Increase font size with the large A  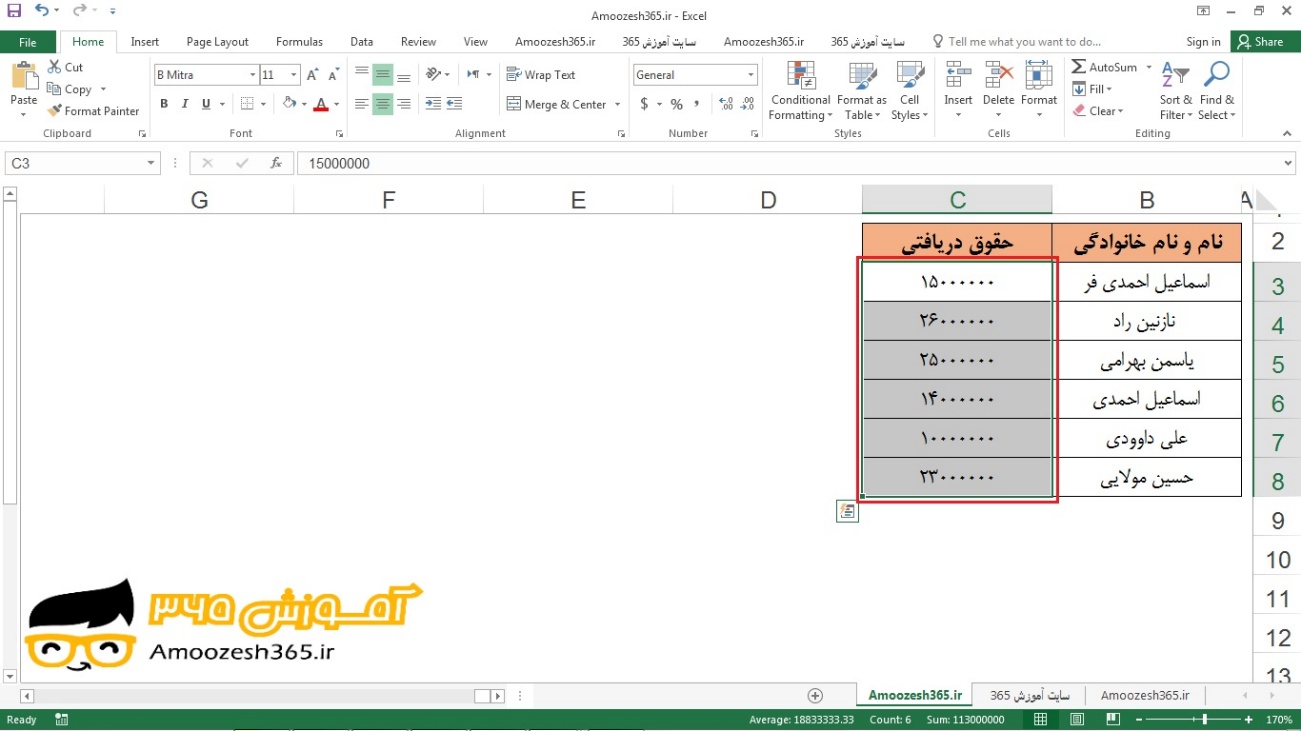(313, 75)
